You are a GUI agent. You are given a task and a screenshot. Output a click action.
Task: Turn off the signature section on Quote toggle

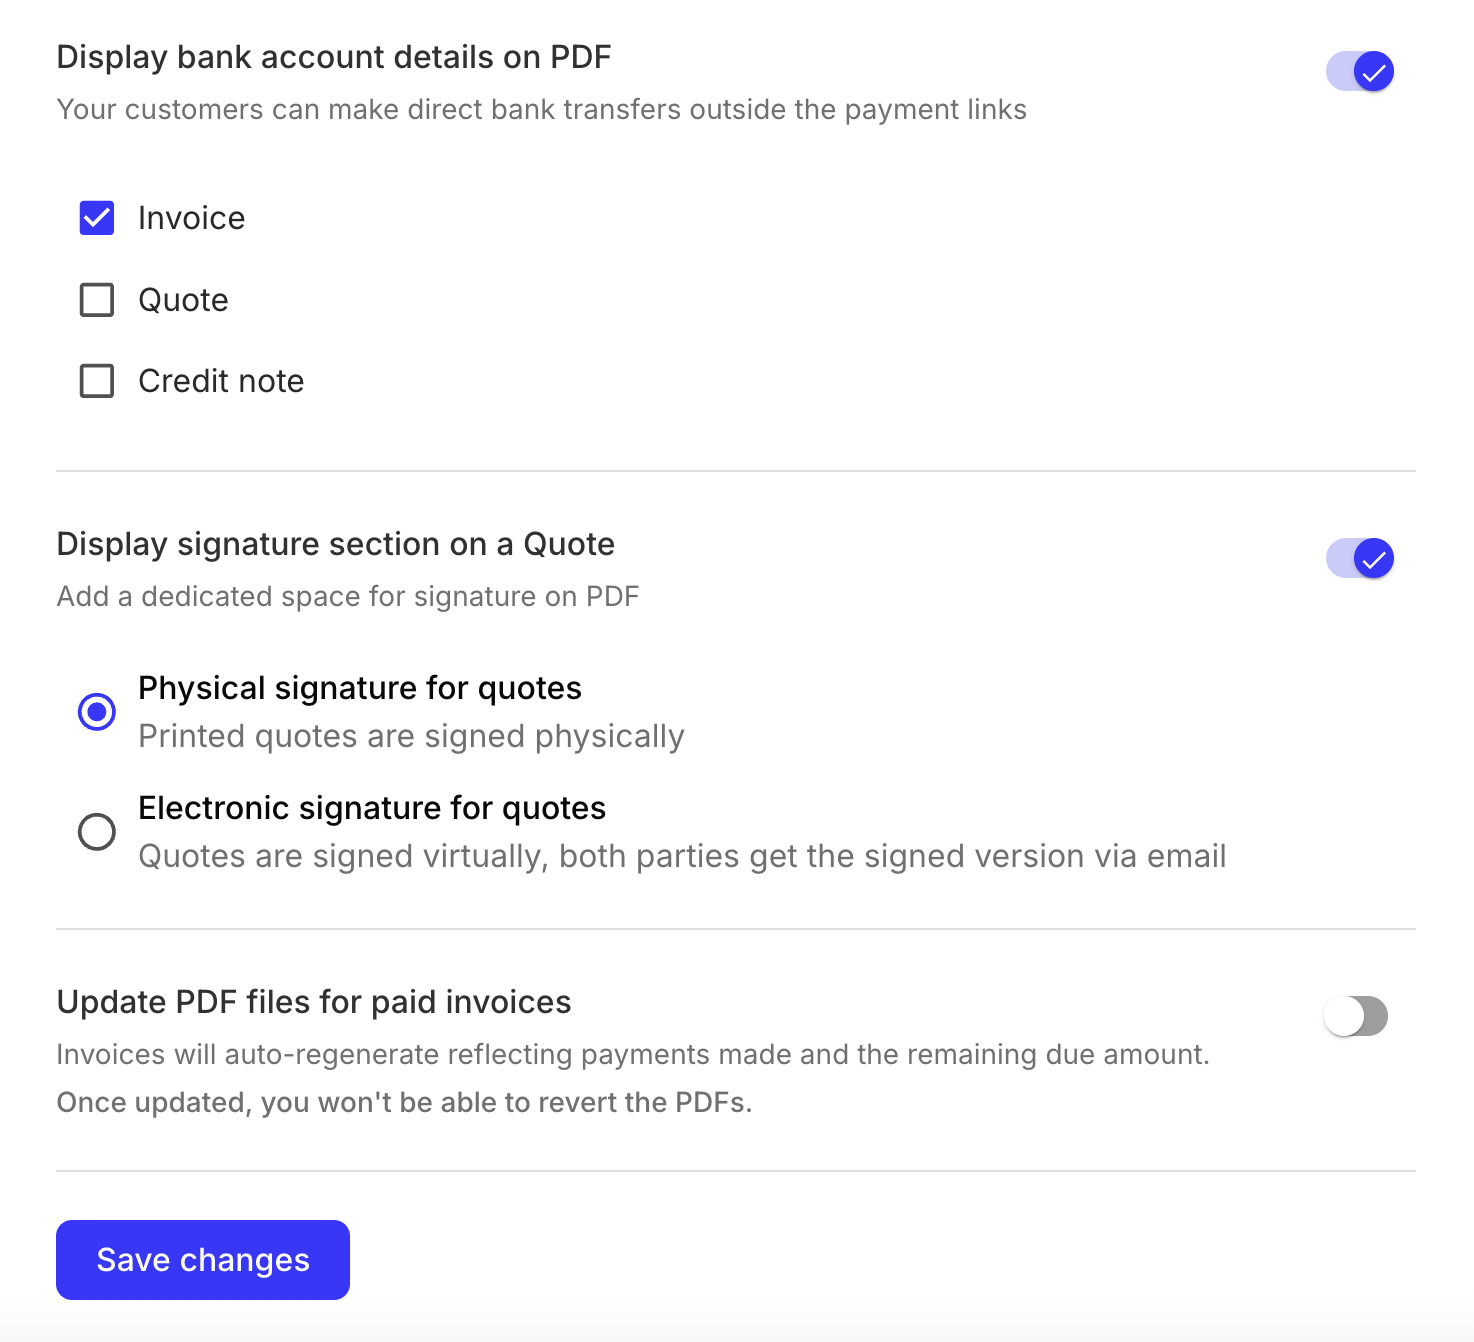click(1359, 559)
